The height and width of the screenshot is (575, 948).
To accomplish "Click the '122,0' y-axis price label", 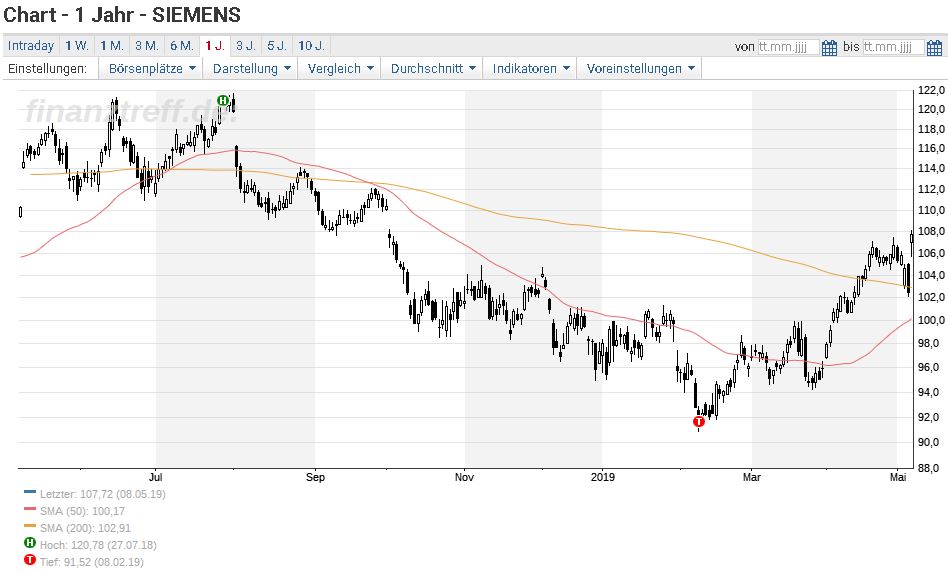I will [931, 90].
